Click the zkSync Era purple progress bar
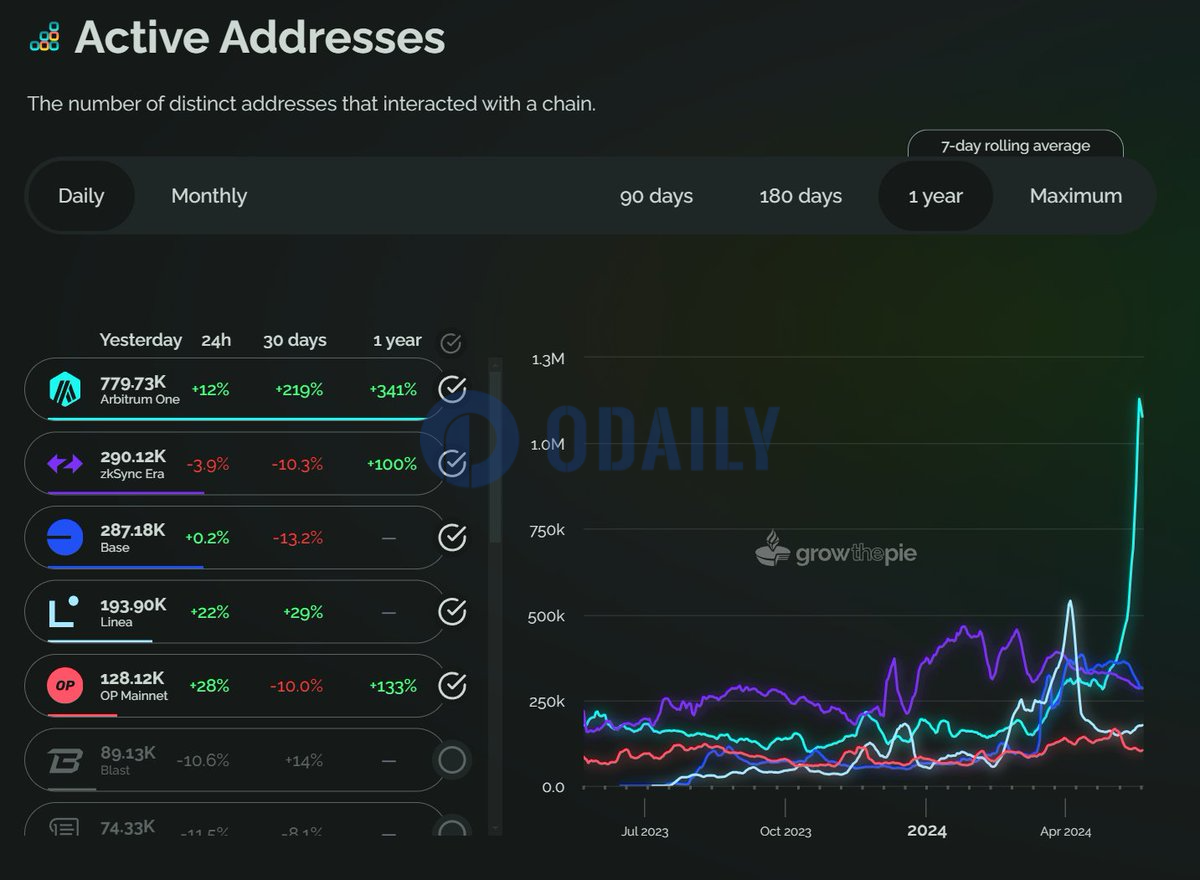The height and width of the screenshot is (880, 1200). coord(126,492)
